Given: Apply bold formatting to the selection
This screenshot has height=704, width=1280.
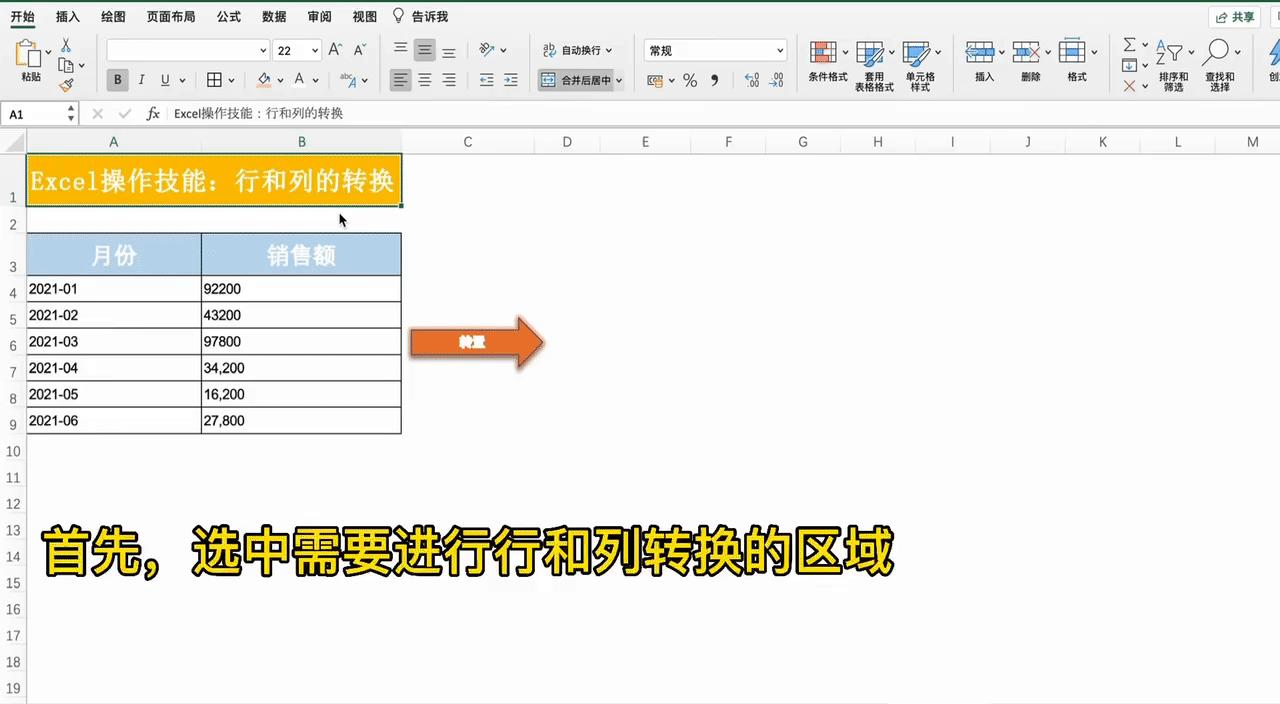Looking at the screenshot, I should 117,80.
